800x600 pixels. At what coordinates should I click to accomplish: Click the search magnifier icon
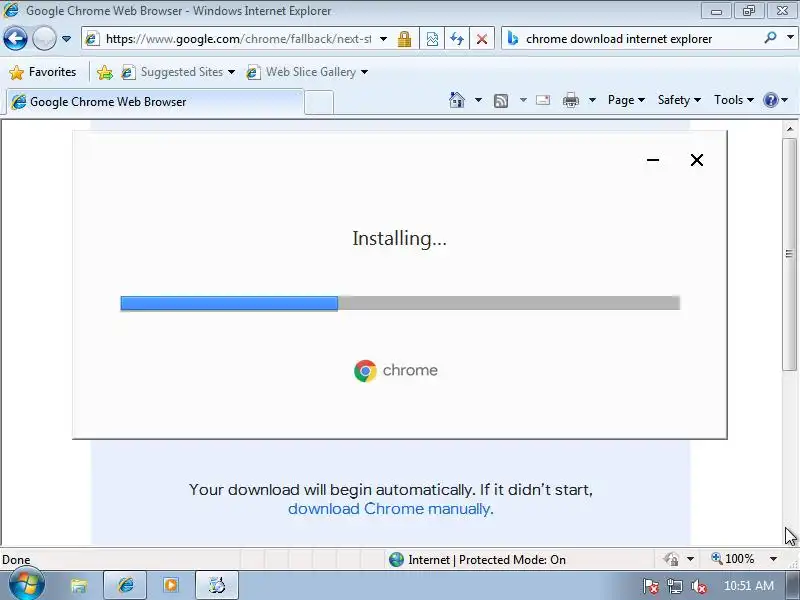[x=770, y=38]
